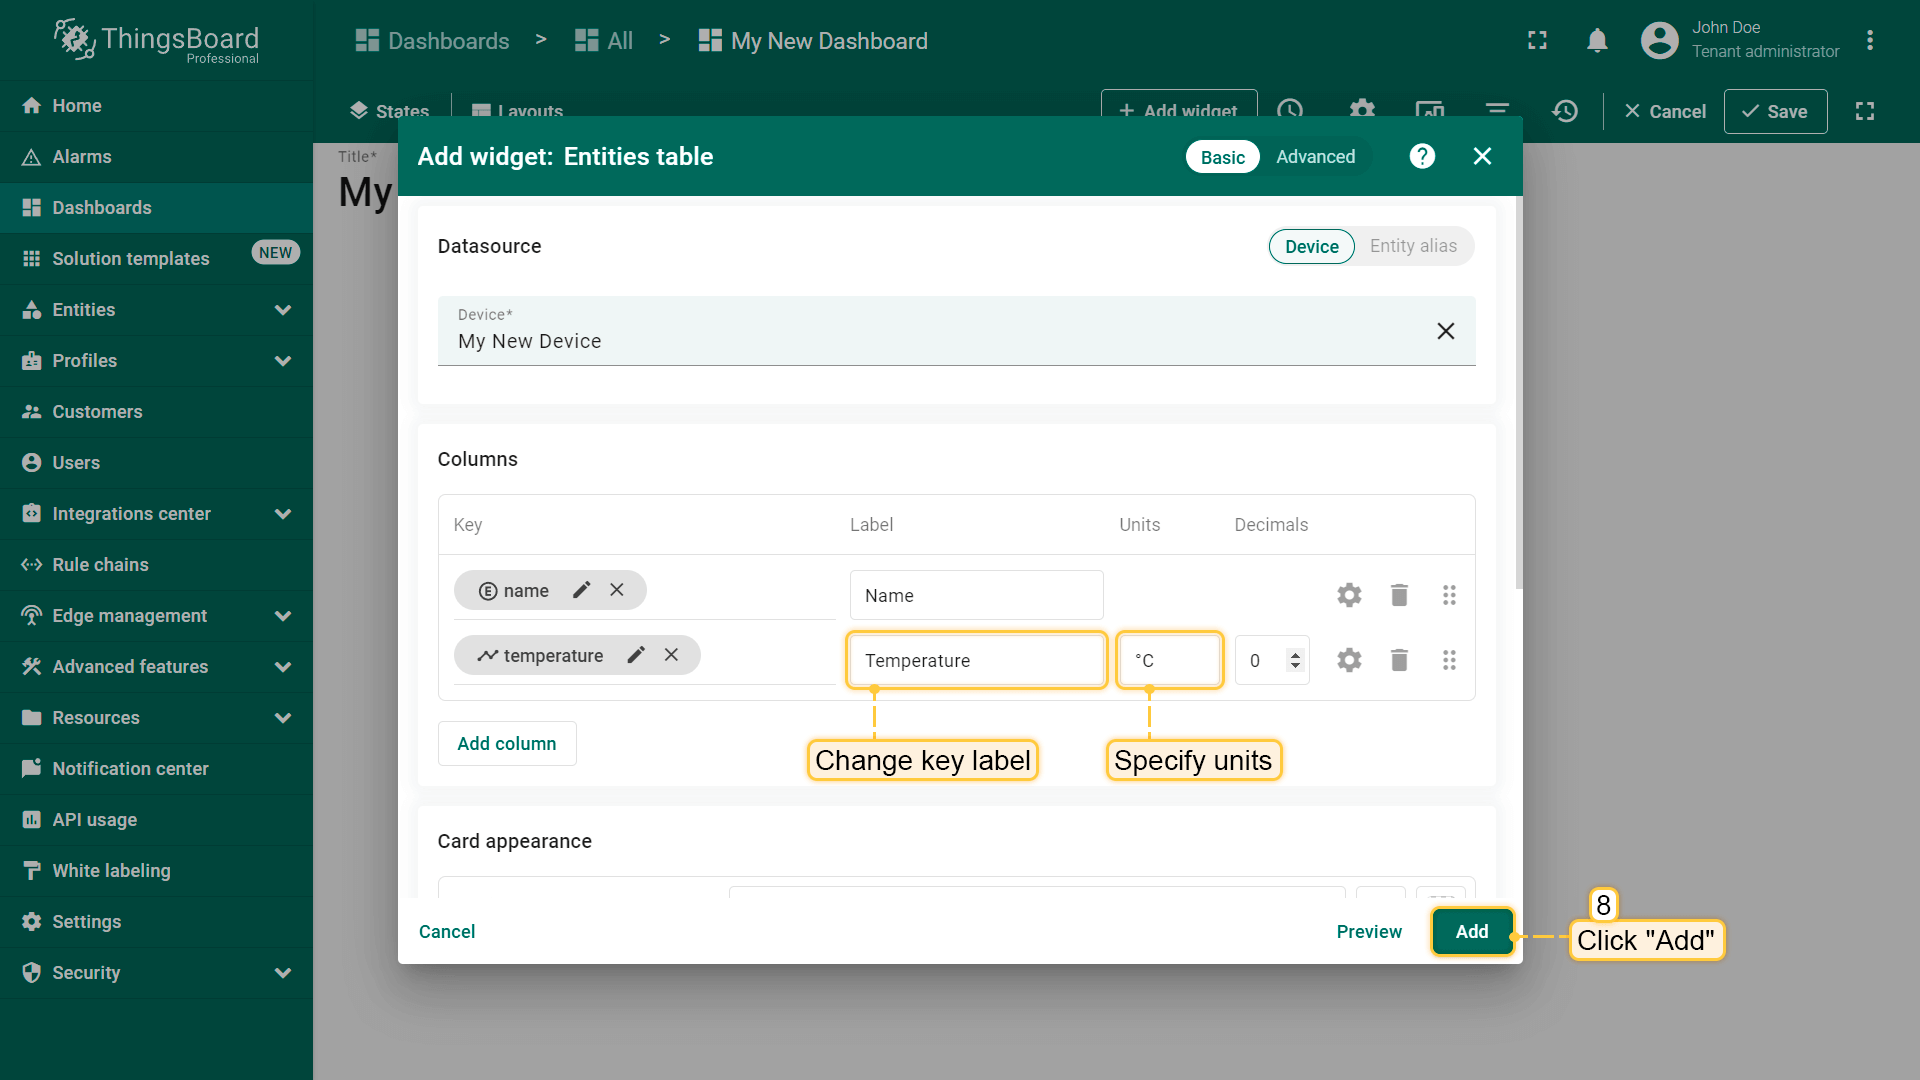Grab drag handle of temperature row
This screenshot has height=1080, width=1920.
pos(1449,660)
